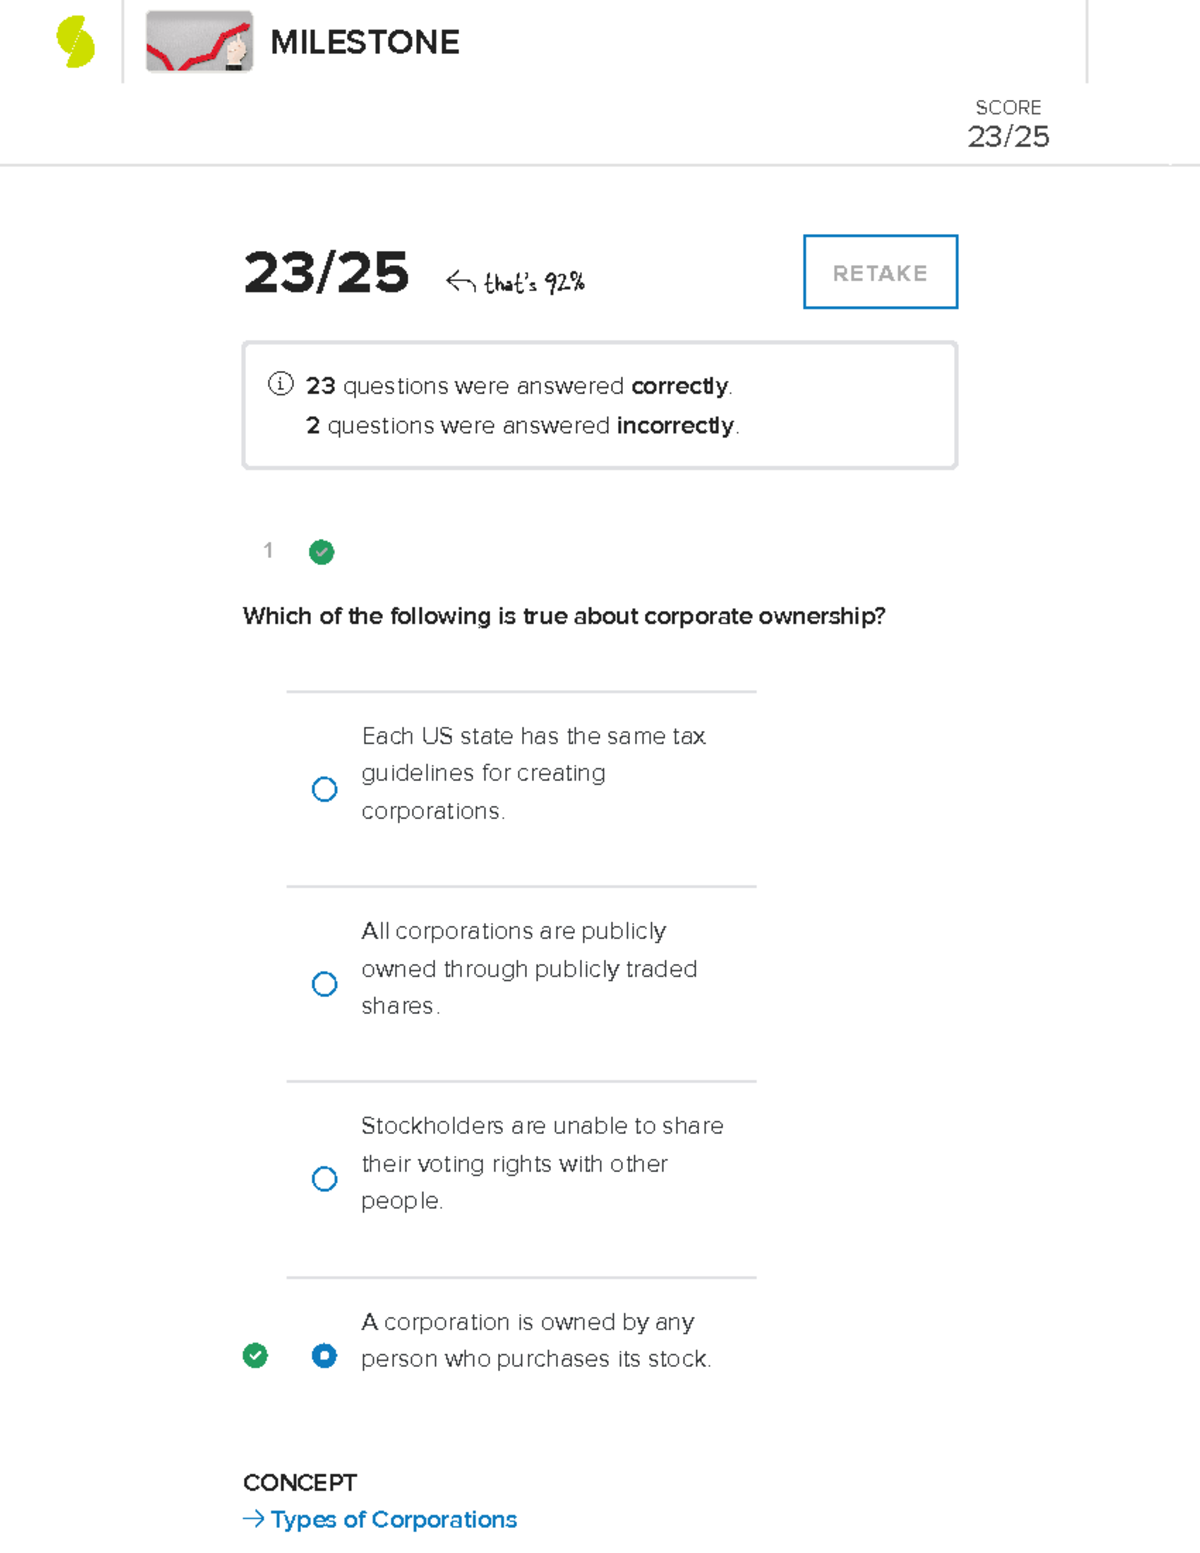Click the MILESTONE header title
The width and height of the screenshot is (1200, 1553).
[x=364, y=42]
